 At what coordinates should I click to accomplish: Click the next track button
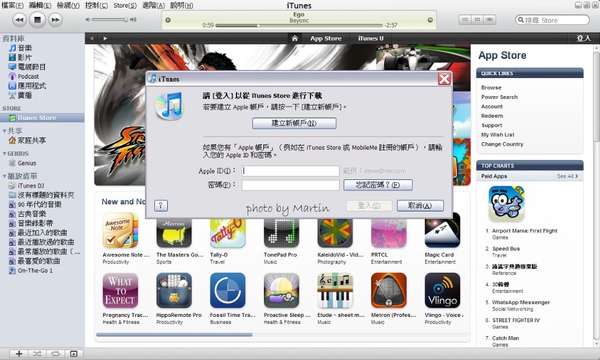point(55,20)
